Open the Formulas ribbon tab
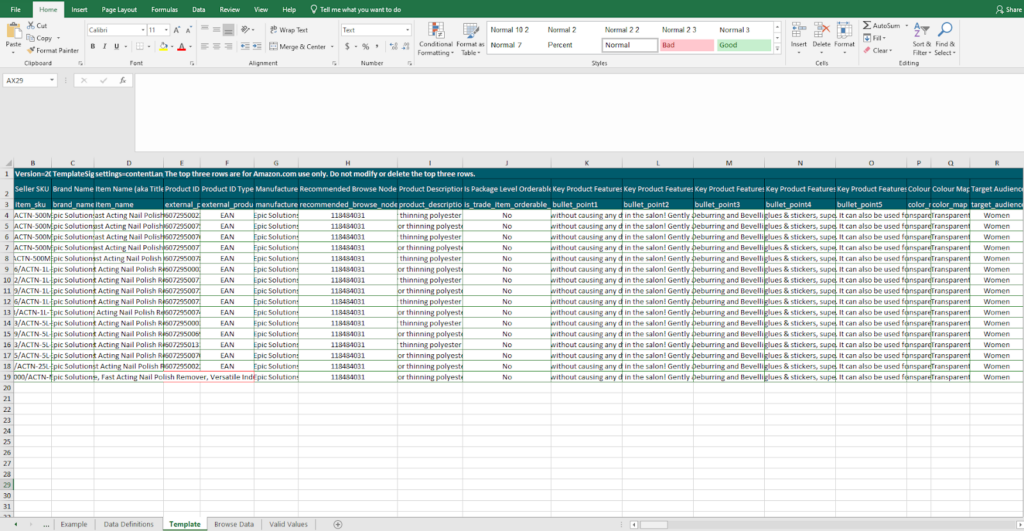 164,9
